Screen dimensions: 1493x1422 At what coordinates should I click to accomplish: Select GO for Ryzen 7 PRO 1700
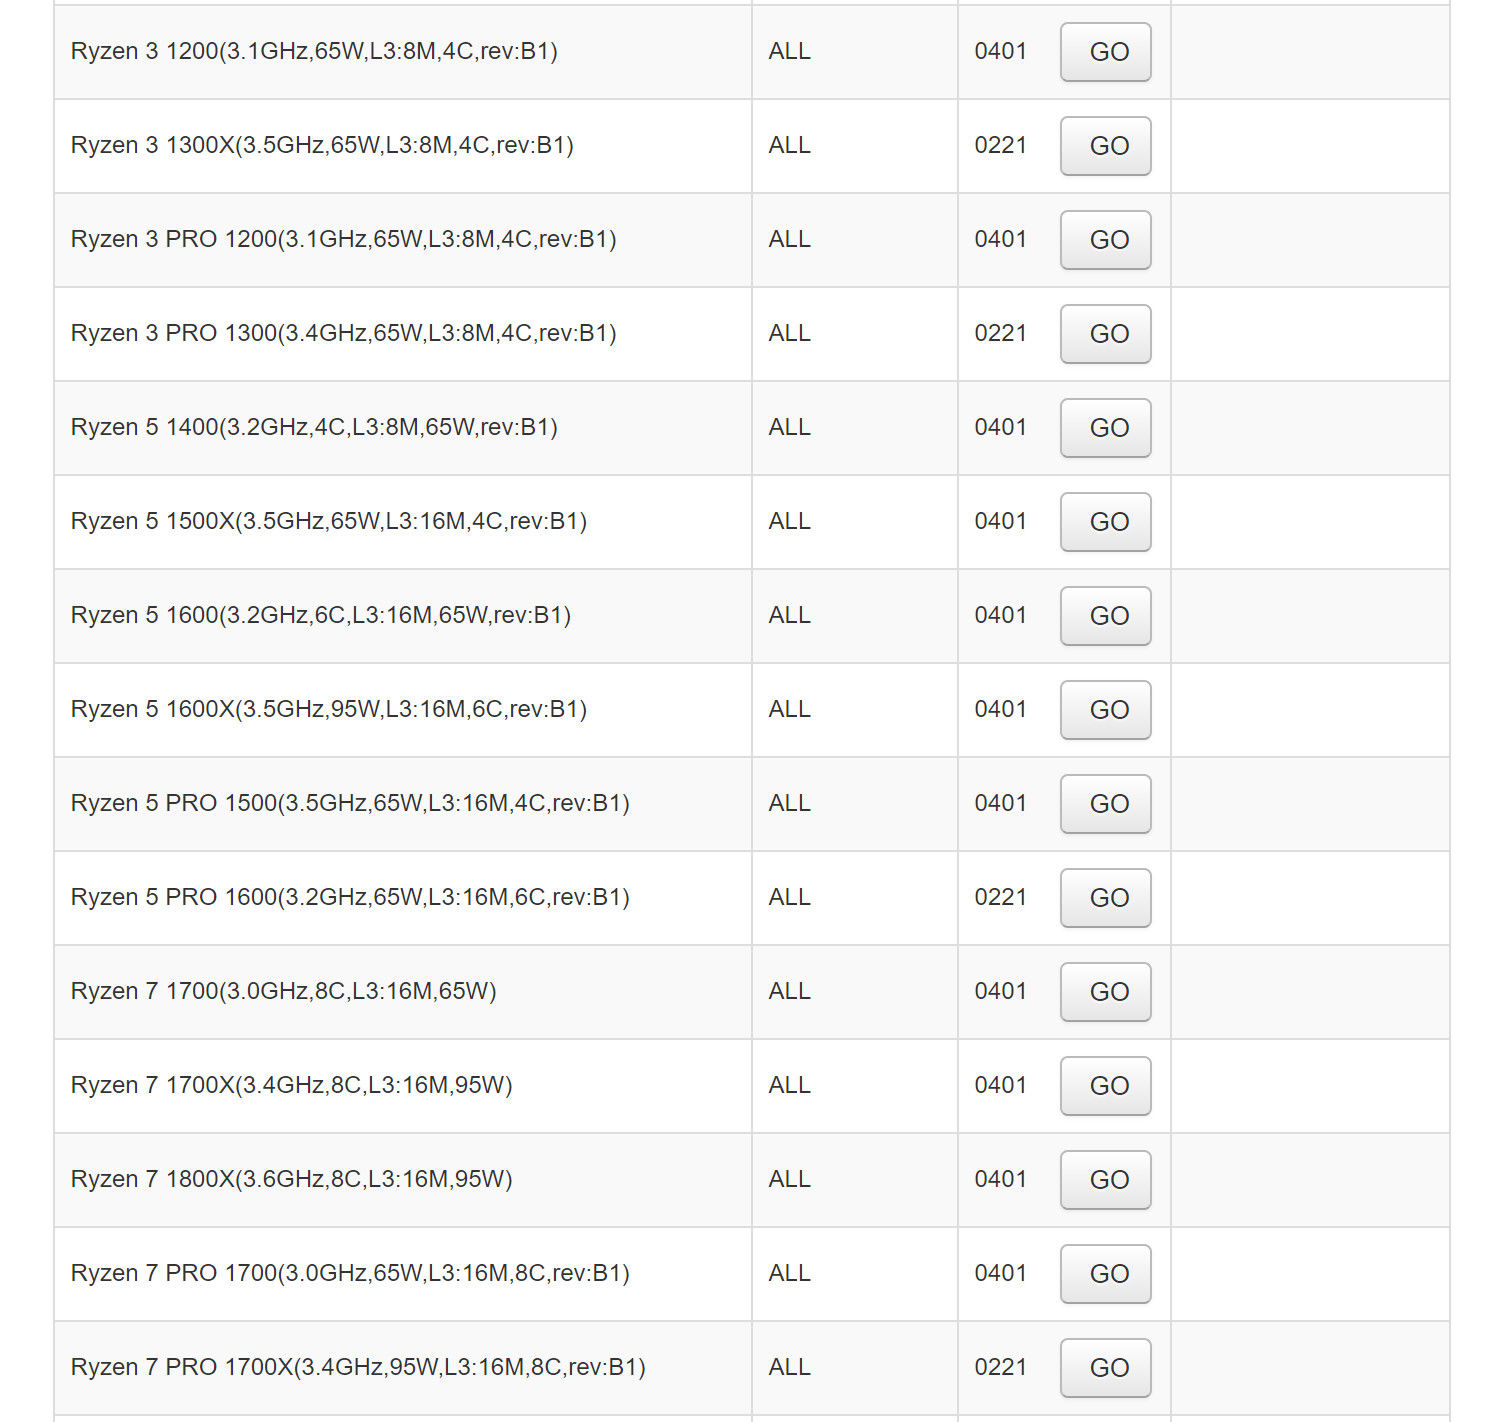1105,1274
